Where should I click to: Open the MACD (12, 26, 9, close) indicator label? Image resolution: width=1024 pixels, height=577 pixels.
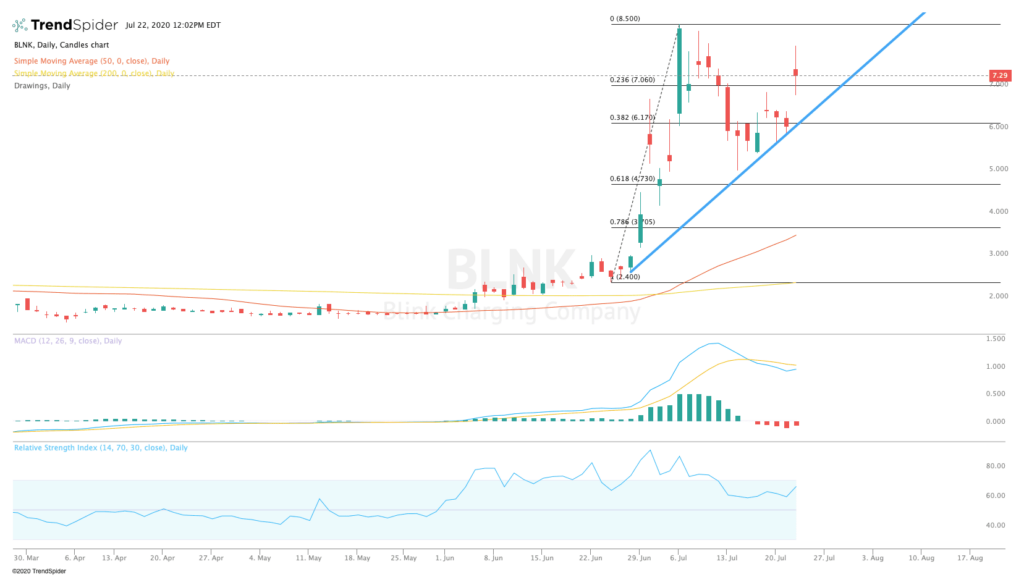tap(68, 341)
